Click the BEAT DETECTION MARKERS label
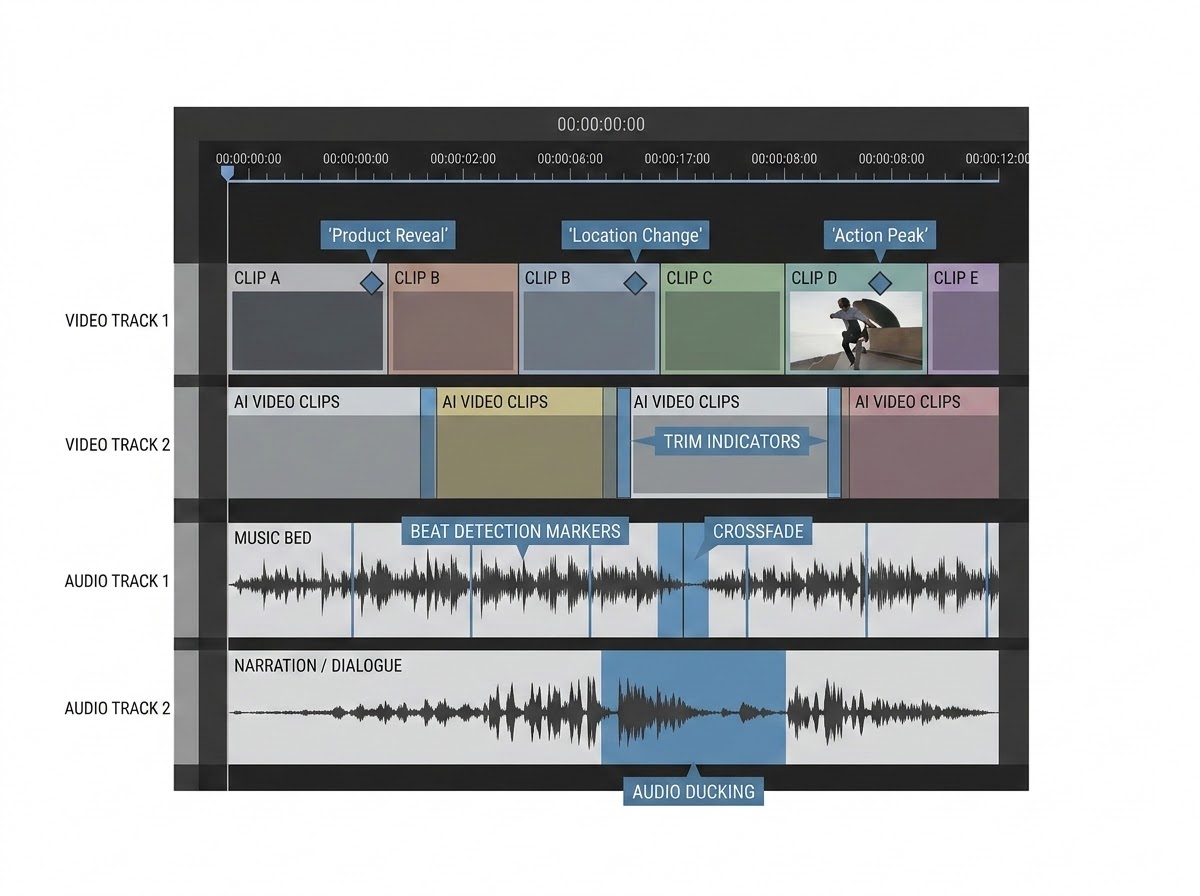Image resolution: width=1200 pixels, height=896 pixels. [x=515, y=531]
